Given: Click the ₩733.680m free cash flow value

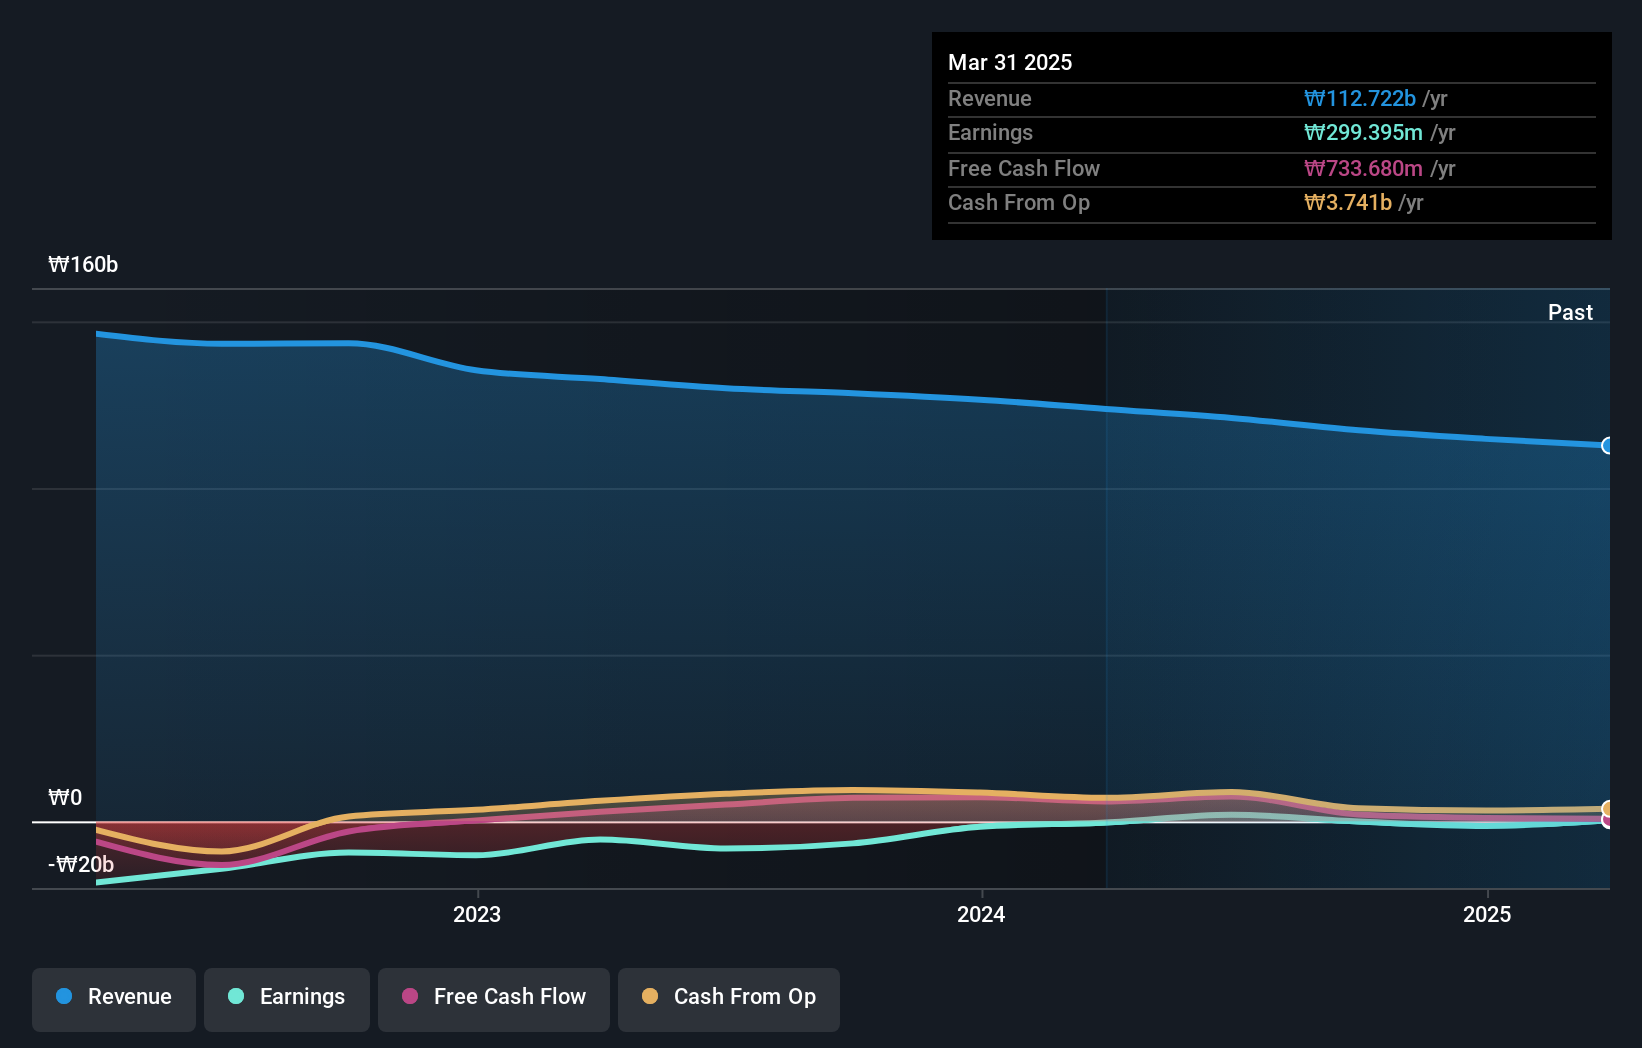Looking at the screenshot, I should (x=1363, y=168).
